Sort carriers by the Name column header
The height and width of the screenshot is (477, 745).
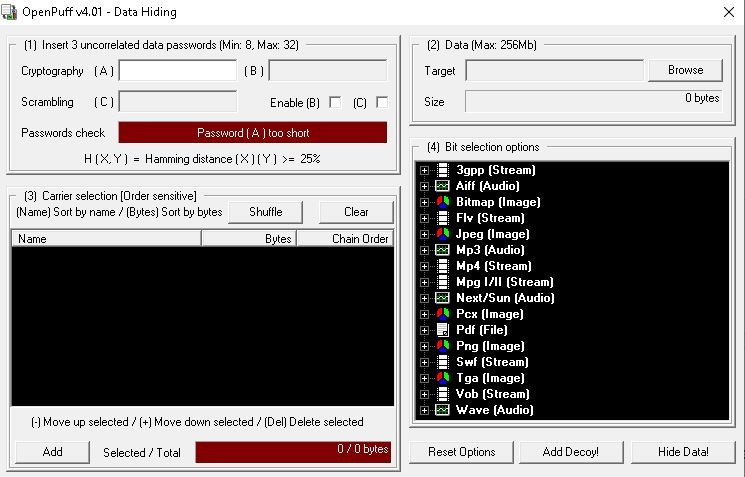click(x=105, y=239)
